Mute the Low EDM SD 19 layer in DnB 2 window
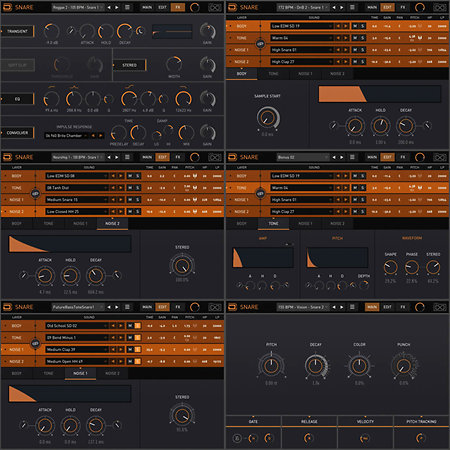450x450 pixels. pyautogui.click(x=355, y=26)
